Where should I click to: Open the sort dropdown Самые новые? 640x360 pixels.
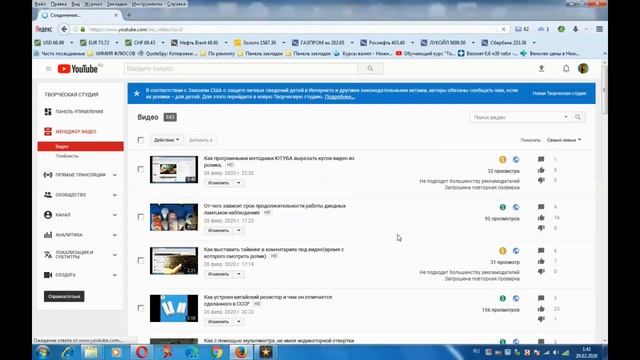coord(564,140)
